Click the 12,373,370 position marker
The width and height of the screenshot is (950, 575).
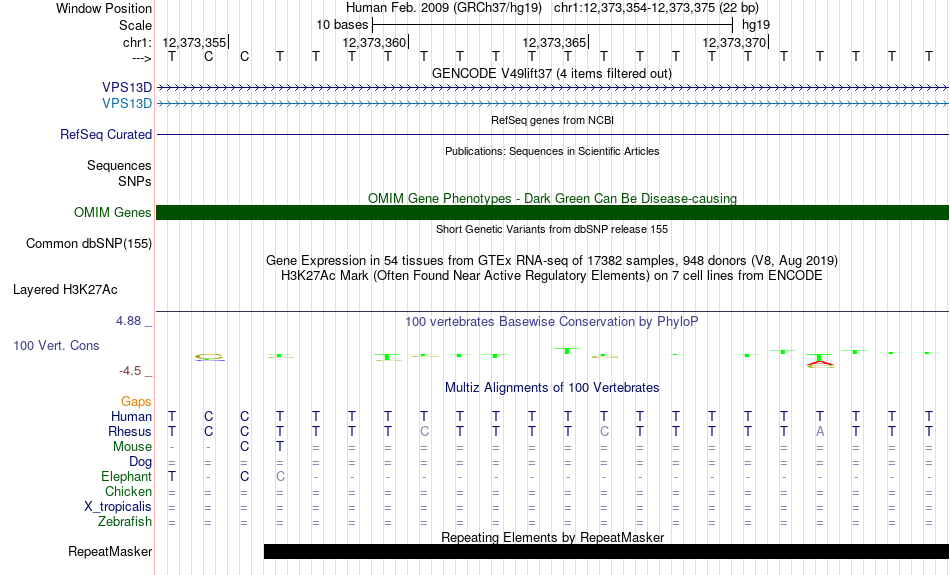tap(734, 42)
